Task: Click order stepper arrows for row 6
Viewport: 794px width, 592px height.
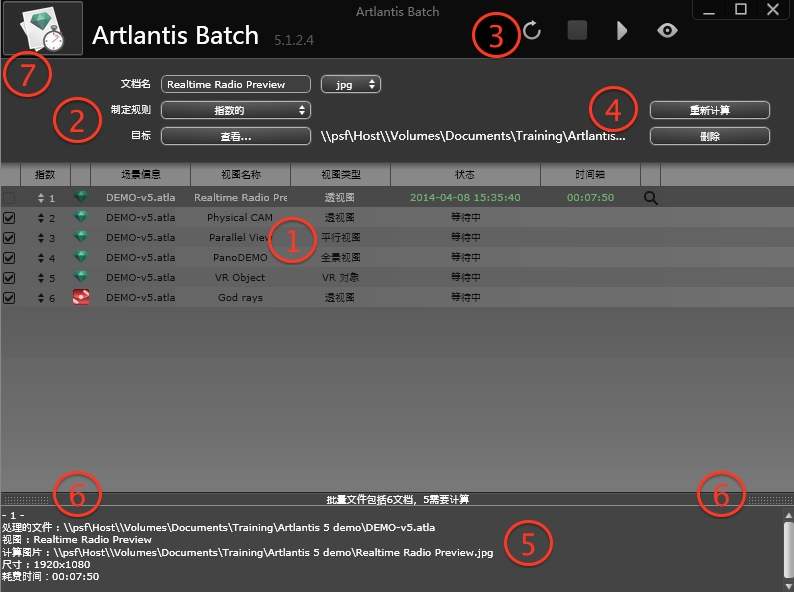Action: click(41, 298)
